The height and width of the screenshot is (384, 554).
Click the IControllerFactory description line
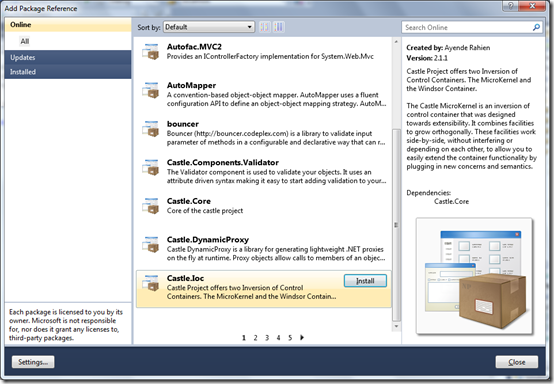click(270, 57)
